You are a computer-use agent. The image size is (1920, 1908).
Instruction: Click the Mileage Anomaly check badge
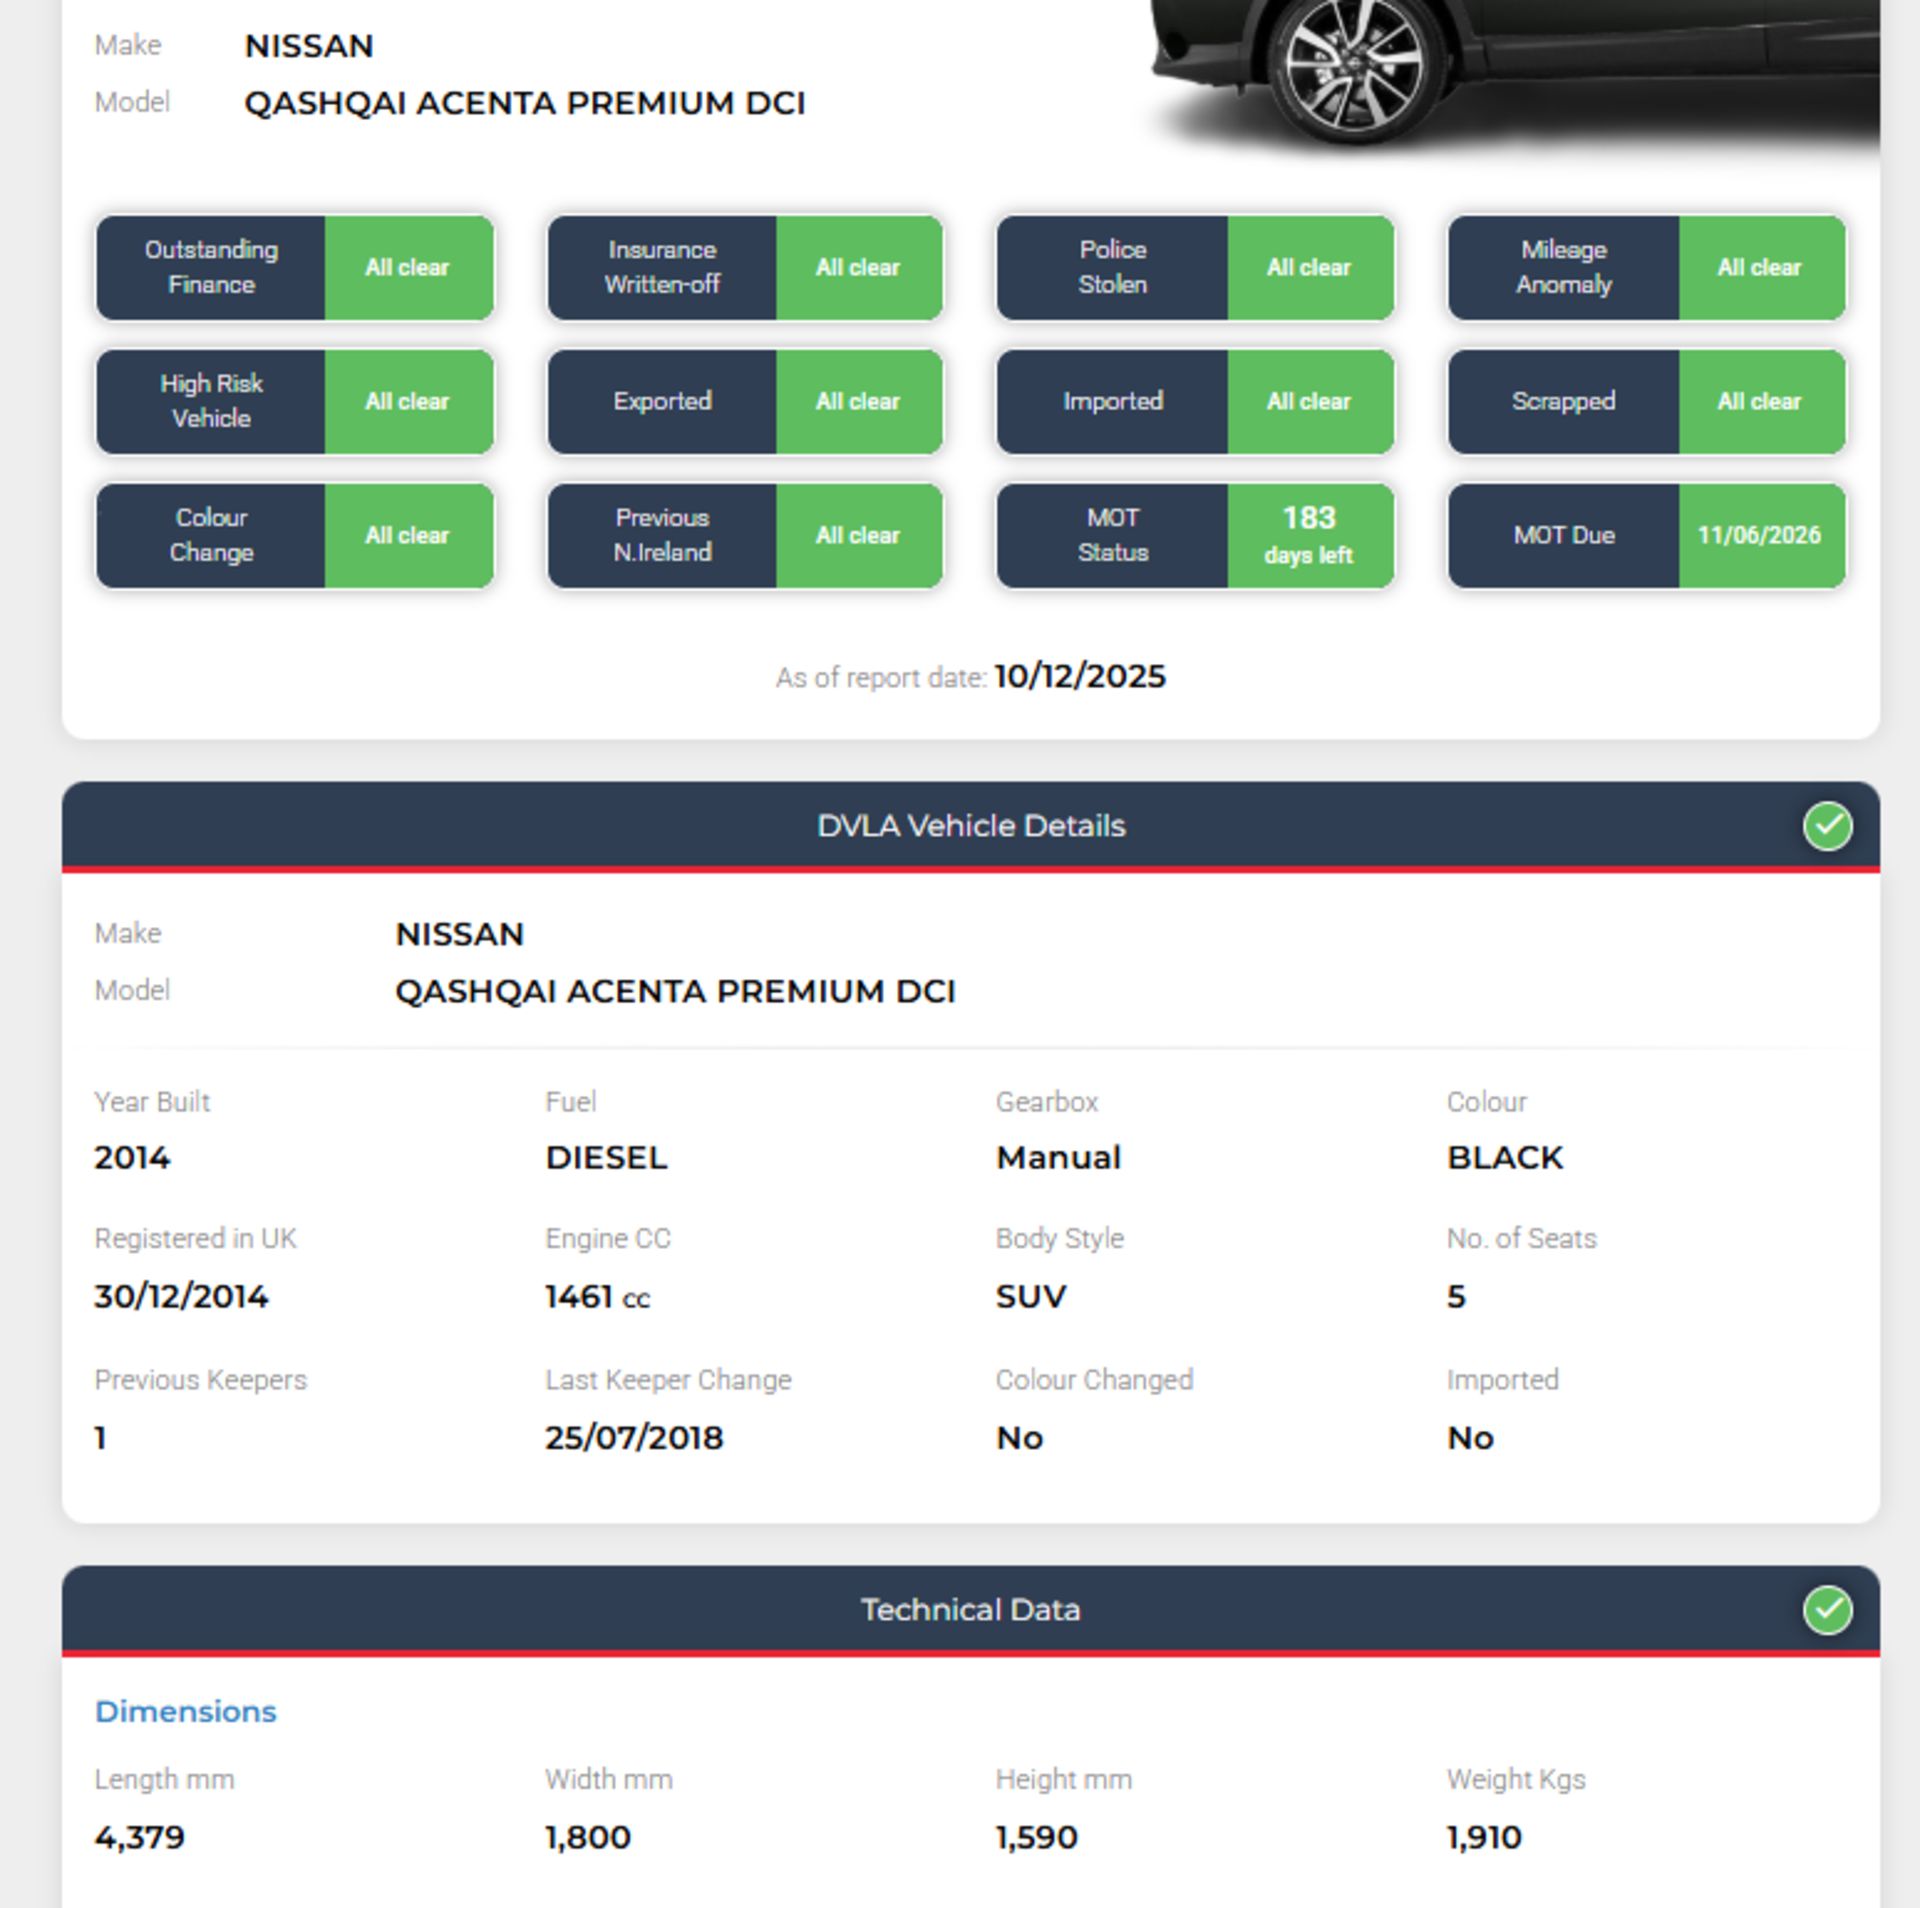click(x=1645, y=268)
